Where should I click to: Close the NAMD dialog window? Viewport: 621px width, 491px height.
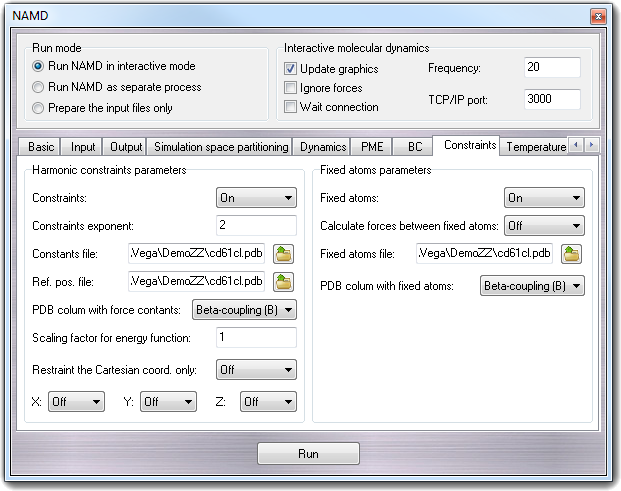tap(596, 16)
